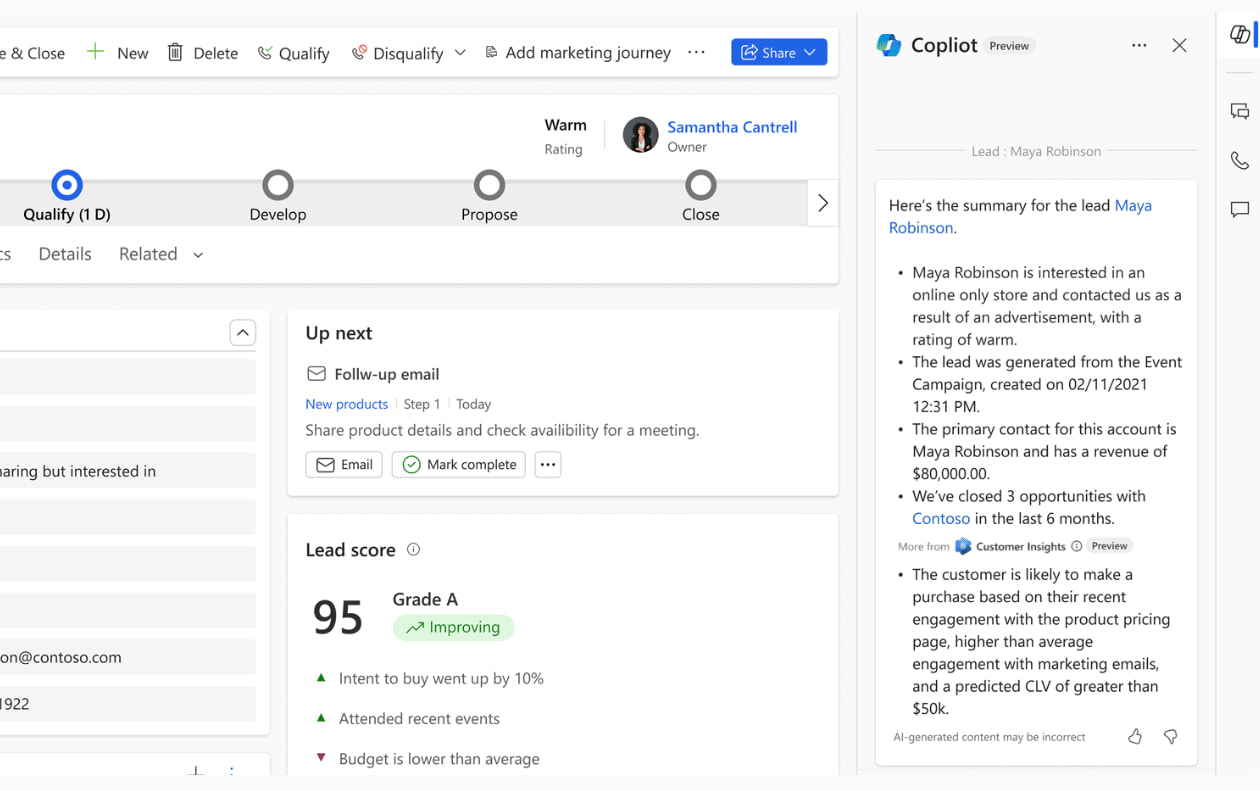The height and width of the screenshot is (790, 1260).
Task: Advance process stages with right arrow
Action: (x=823, y=203)
